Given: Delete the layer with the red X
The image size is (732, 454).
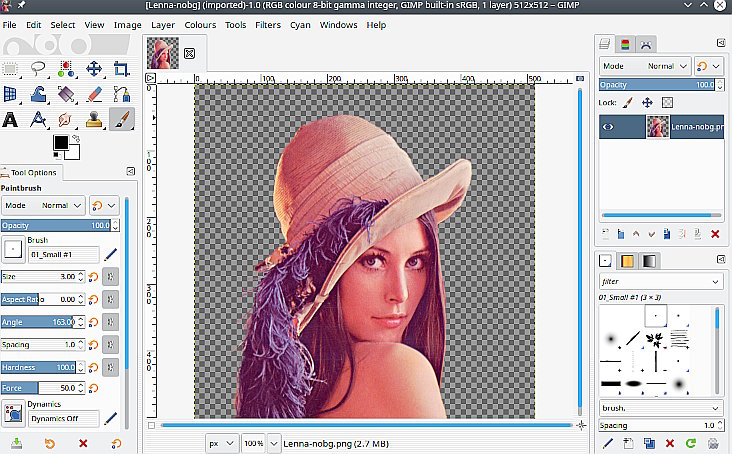Looking at the screenshot, I should 715,234.
